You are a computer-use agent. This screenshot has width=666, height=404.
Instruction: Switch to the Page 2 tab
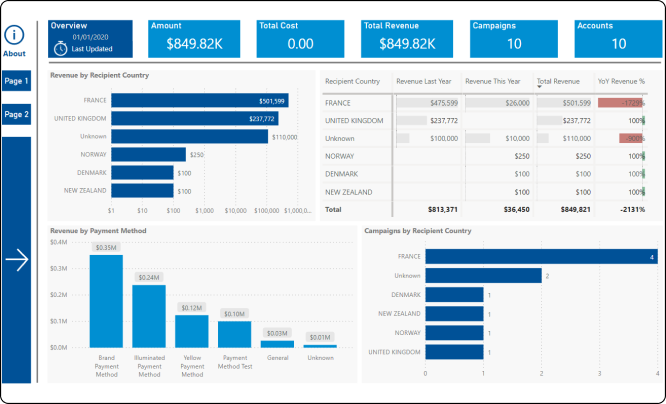[16, 115]
